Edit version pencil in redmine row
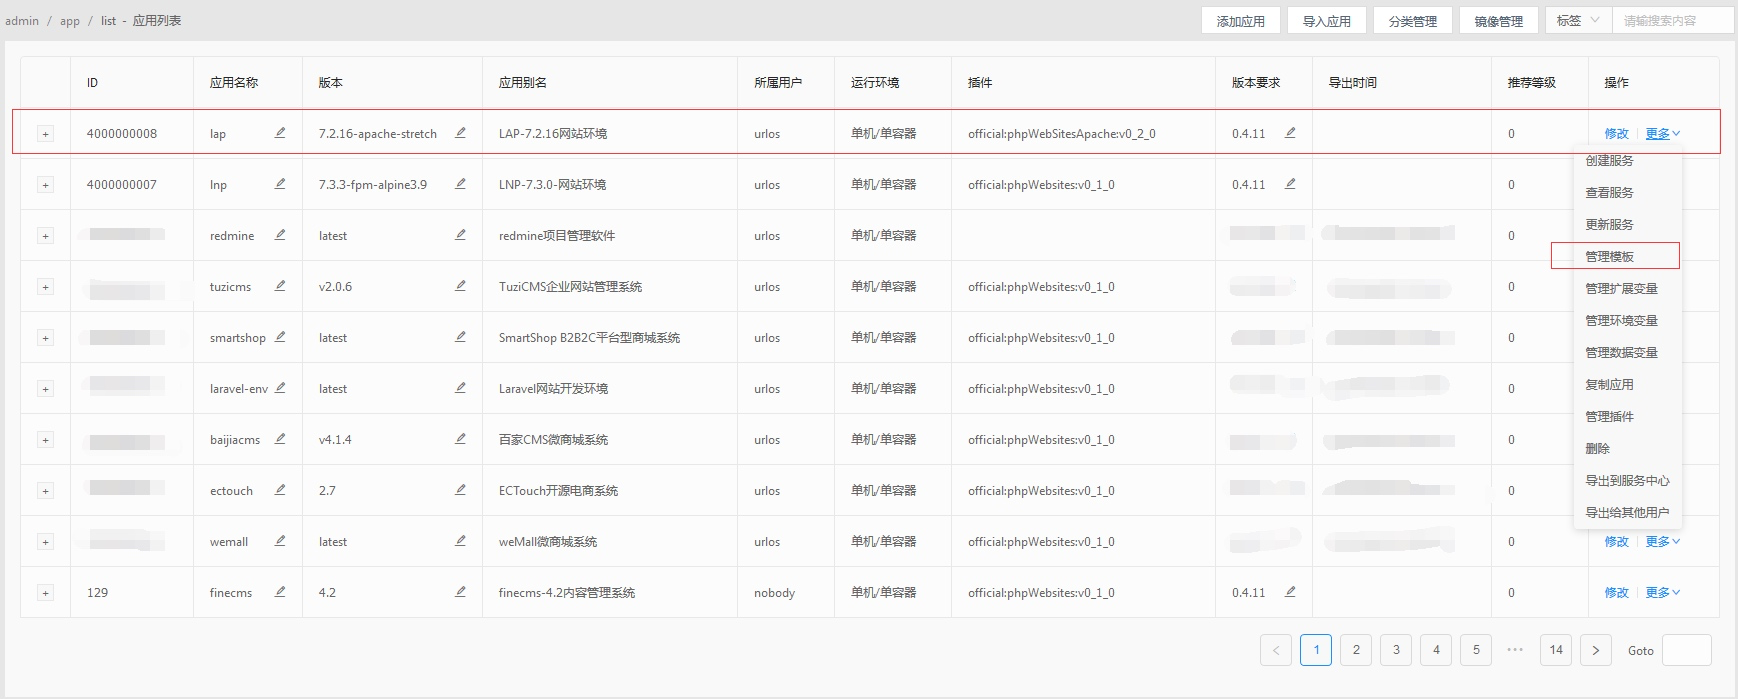1738x699 pixels. 460,234
